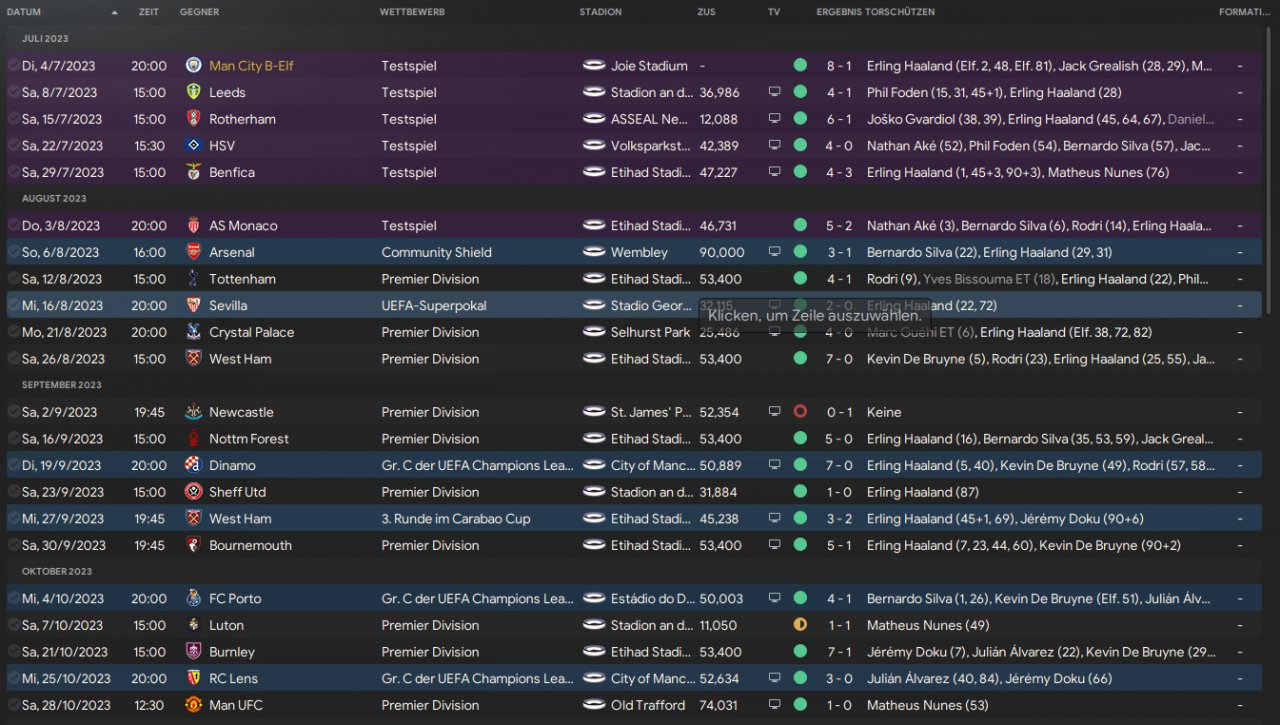
Task: Click the Formation column header
Action: (x=1244, y=12)
